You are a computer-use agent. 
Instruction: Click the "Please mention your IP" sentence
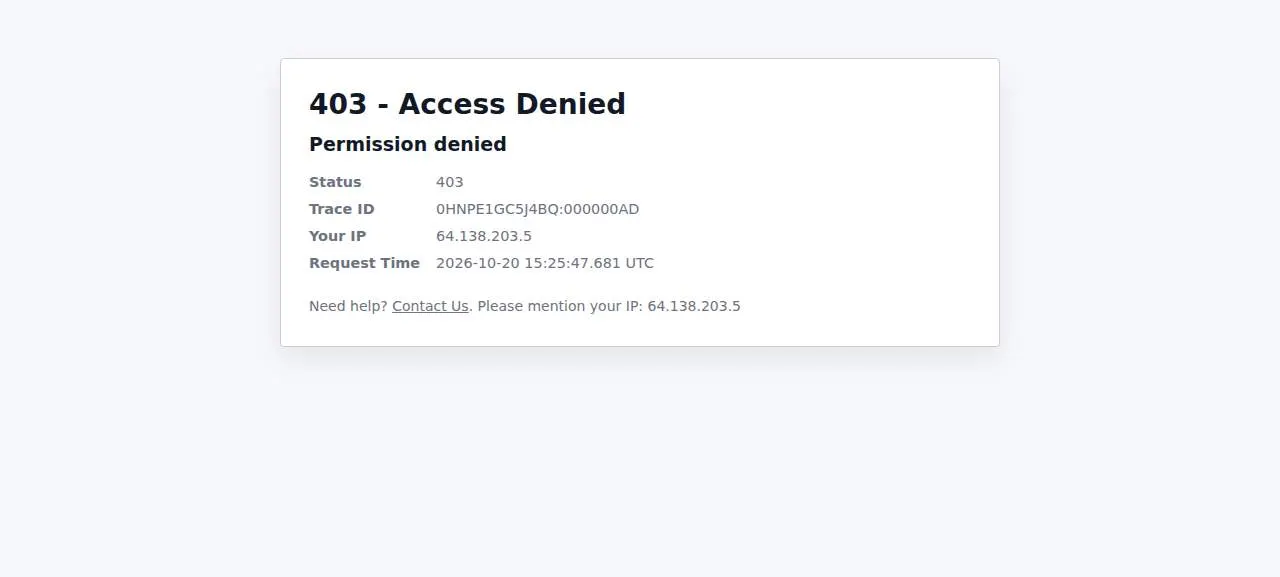[x=560, y=306]
